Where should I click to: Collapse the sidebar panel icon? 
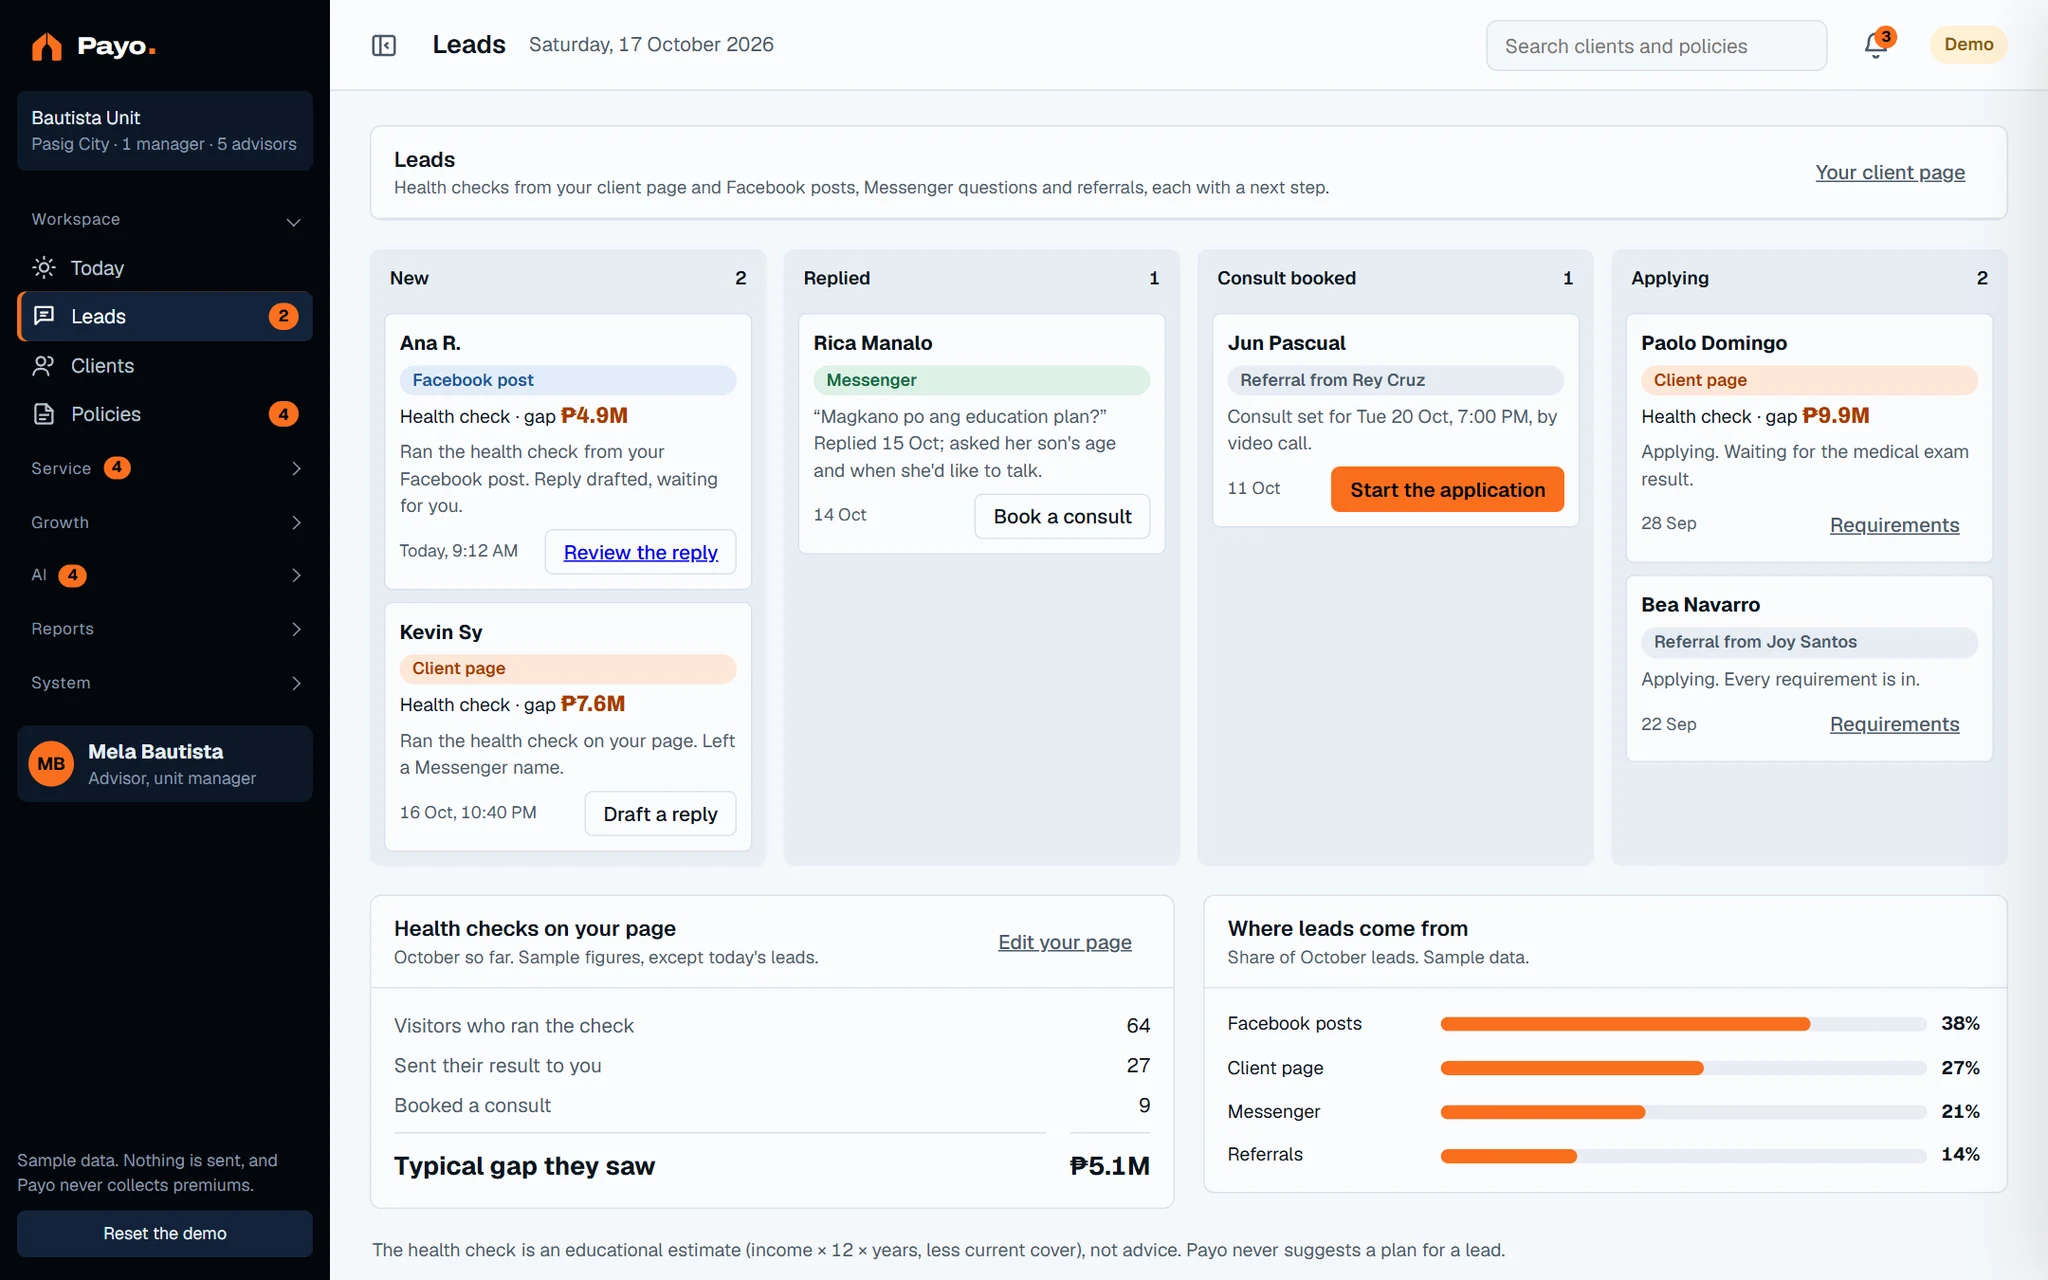pos(384,45)
